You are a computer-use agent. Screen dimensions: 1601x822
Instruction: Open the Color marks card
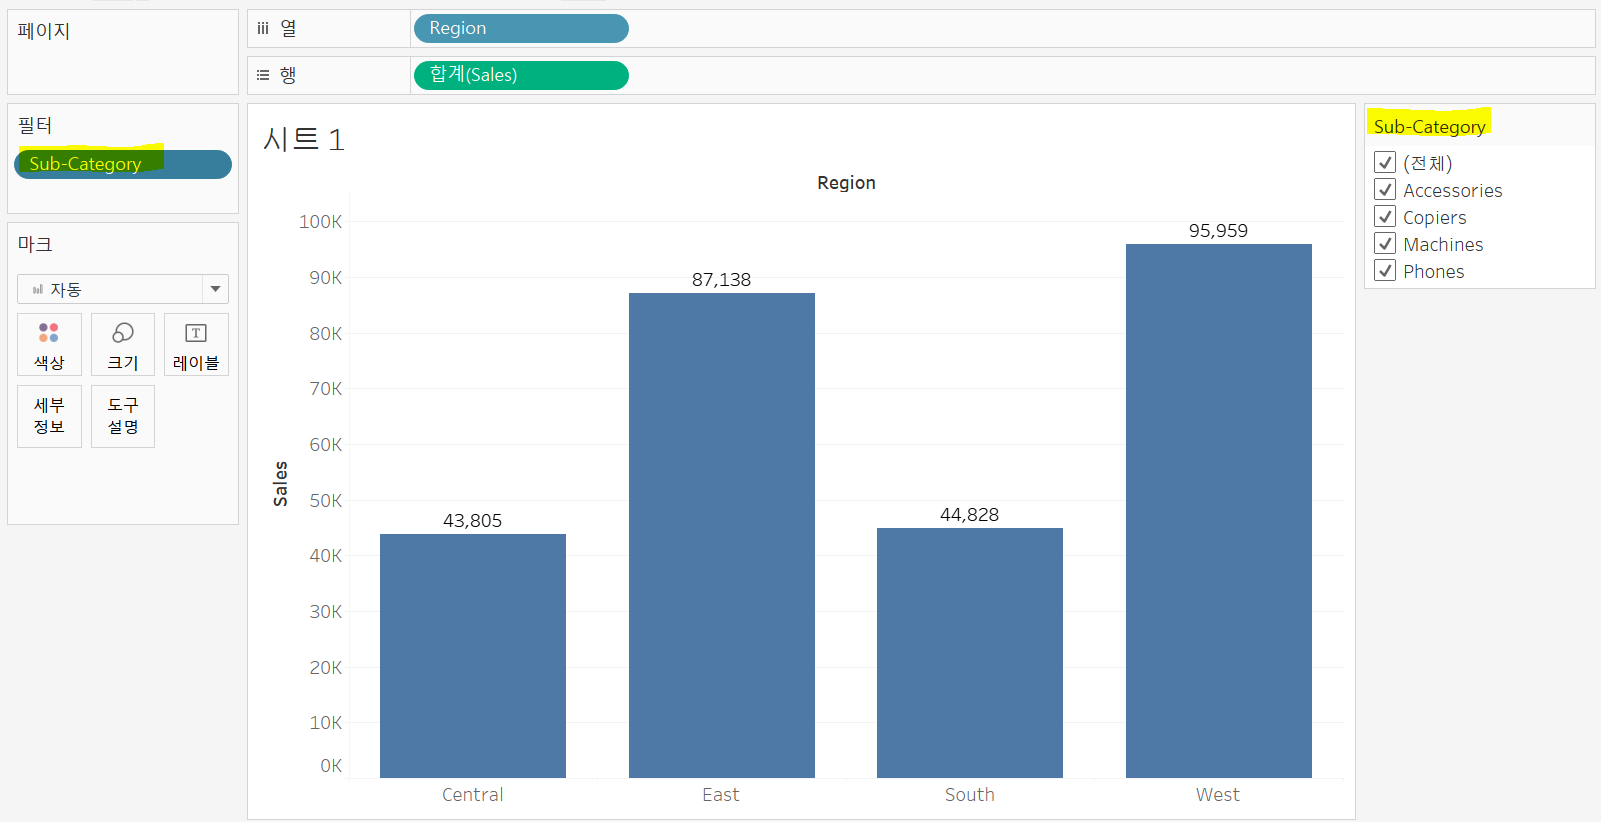click(x=49, y=345)
